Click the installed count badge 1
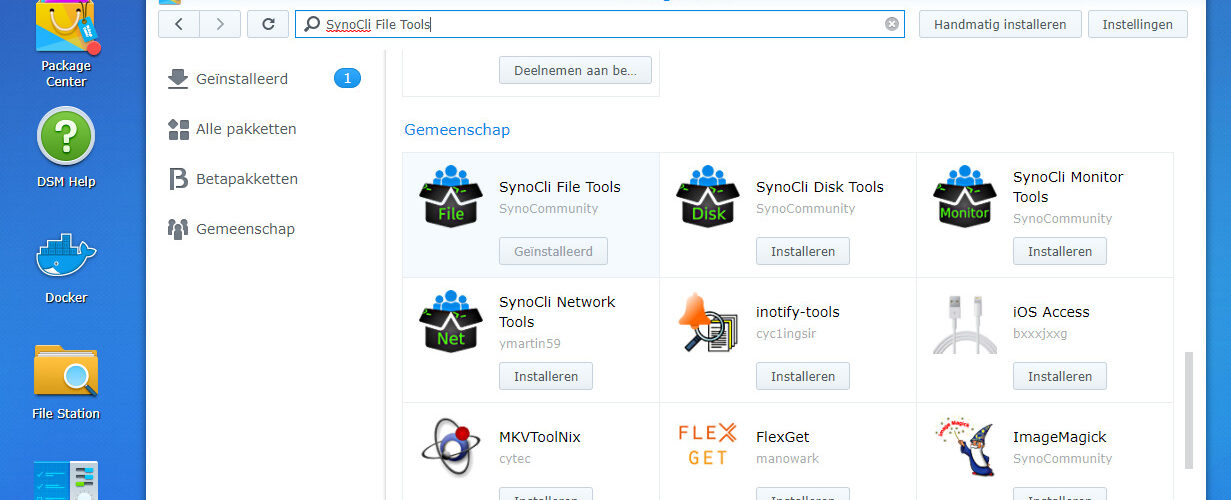Image resolution: width=1231 pixels, height=500 pixels. 347,78
